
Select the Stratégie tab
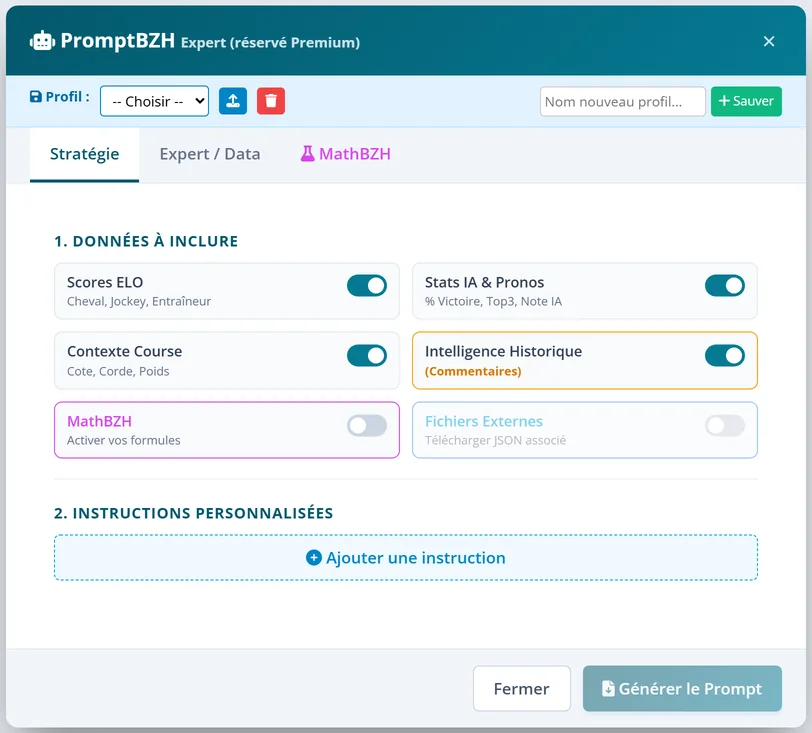pos(84,154)
